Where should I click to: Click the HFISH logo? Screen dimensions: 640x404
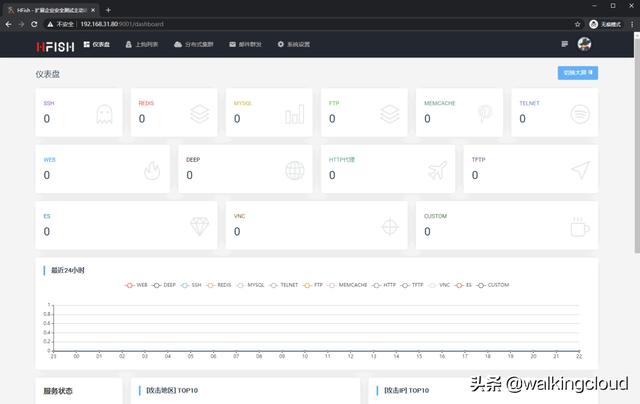click(55, 47)
